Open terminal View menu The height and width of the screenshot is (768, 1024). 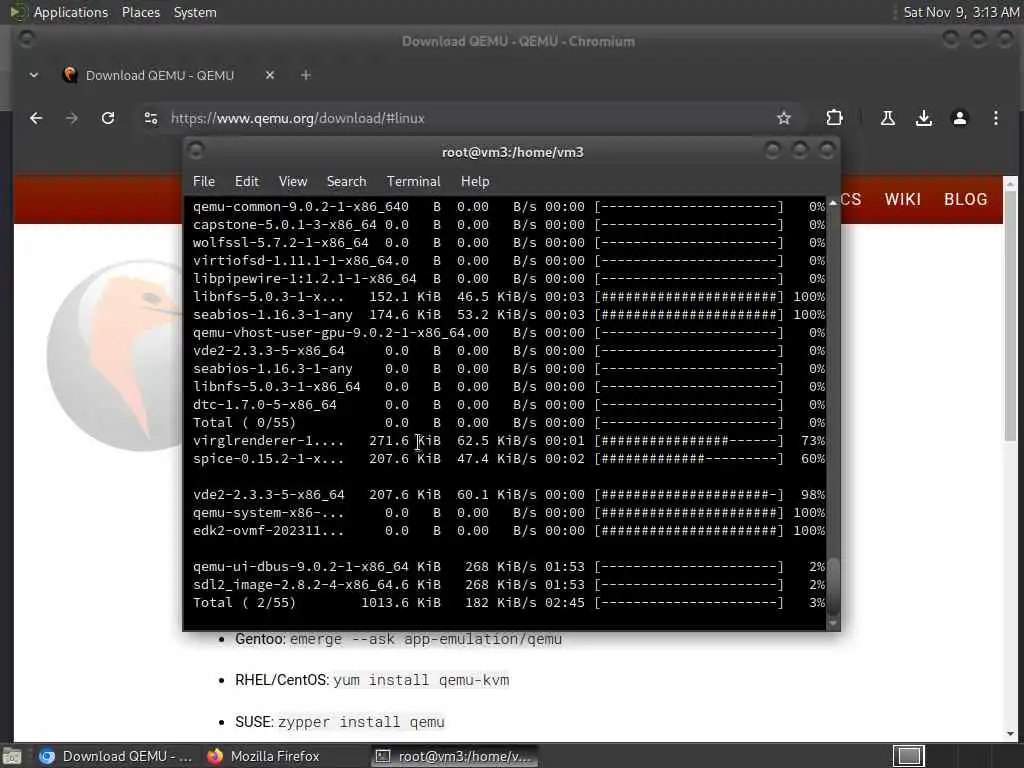click(293, 182)
